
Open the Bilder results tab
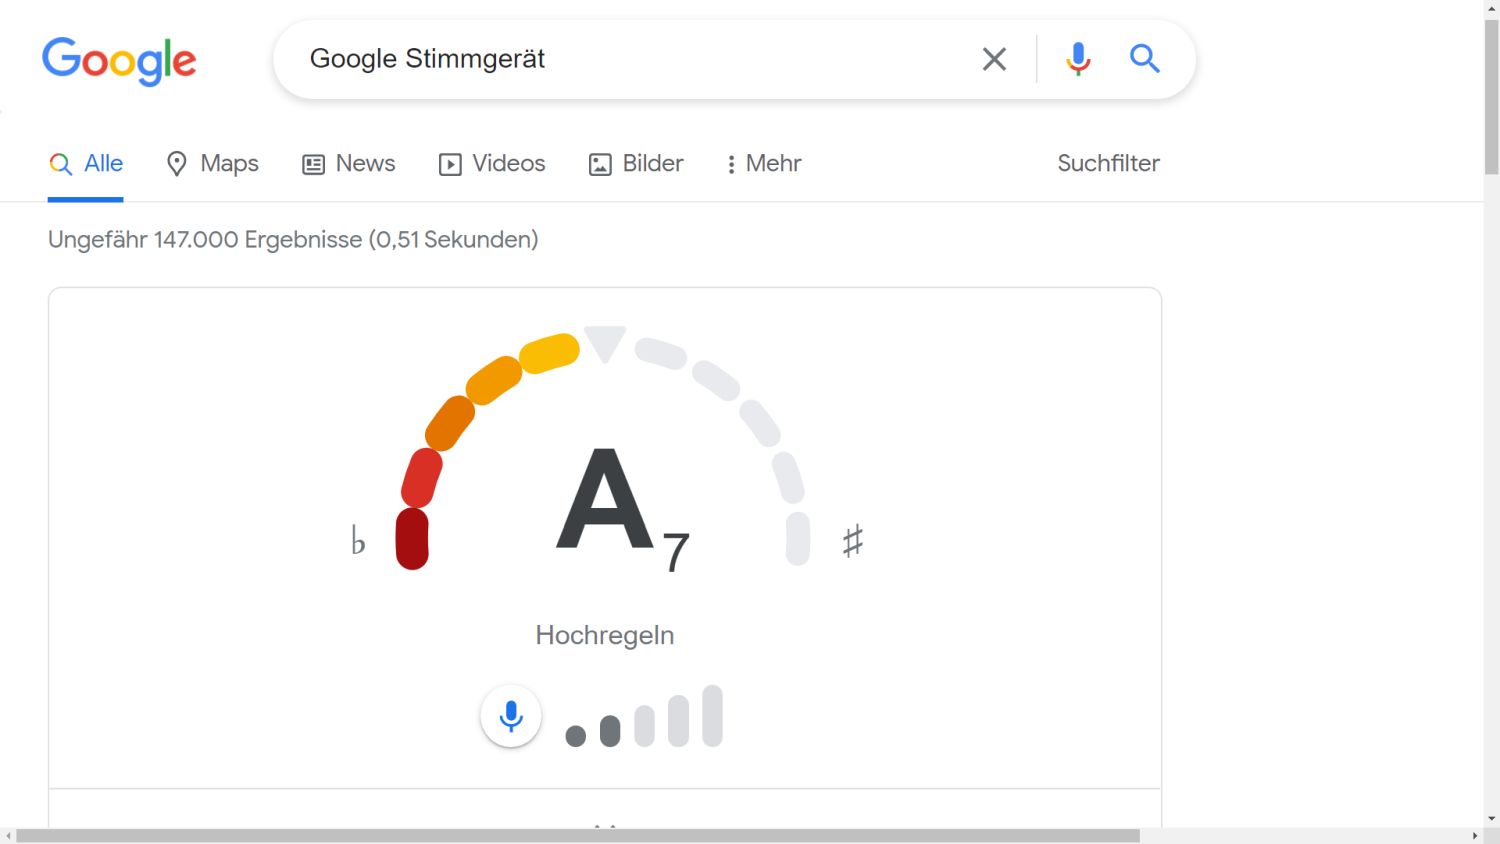(636, 163)
